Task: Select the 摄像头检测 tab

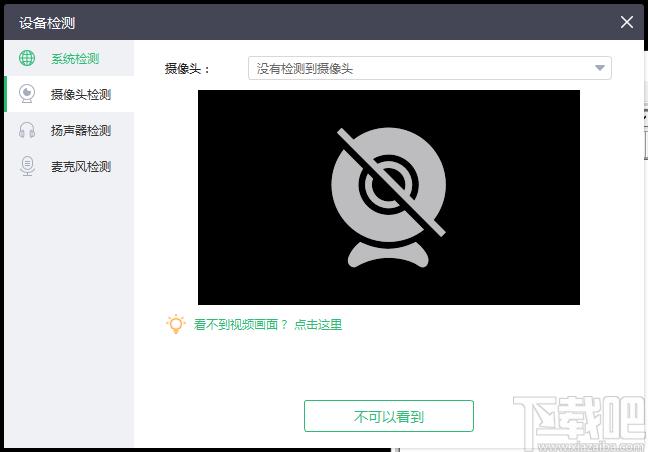Action: 69,94
